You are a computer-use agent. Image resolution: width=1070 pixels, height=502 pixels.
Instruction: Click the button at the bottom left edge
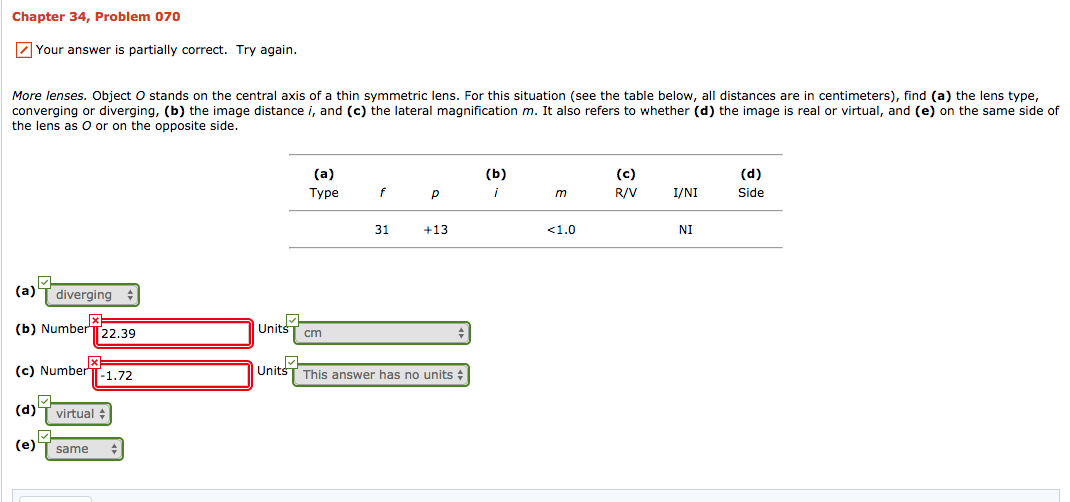(55, 499)
